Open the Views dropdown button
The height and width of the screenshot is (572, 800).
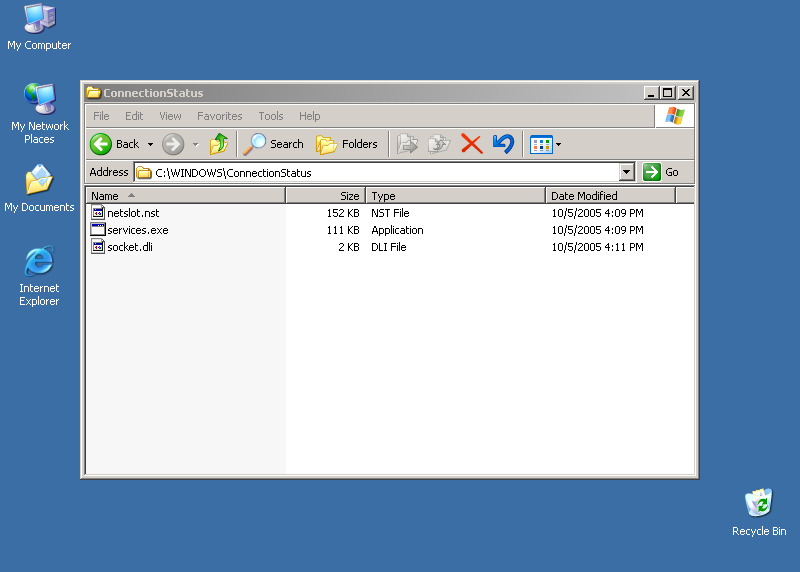point(546,144)
